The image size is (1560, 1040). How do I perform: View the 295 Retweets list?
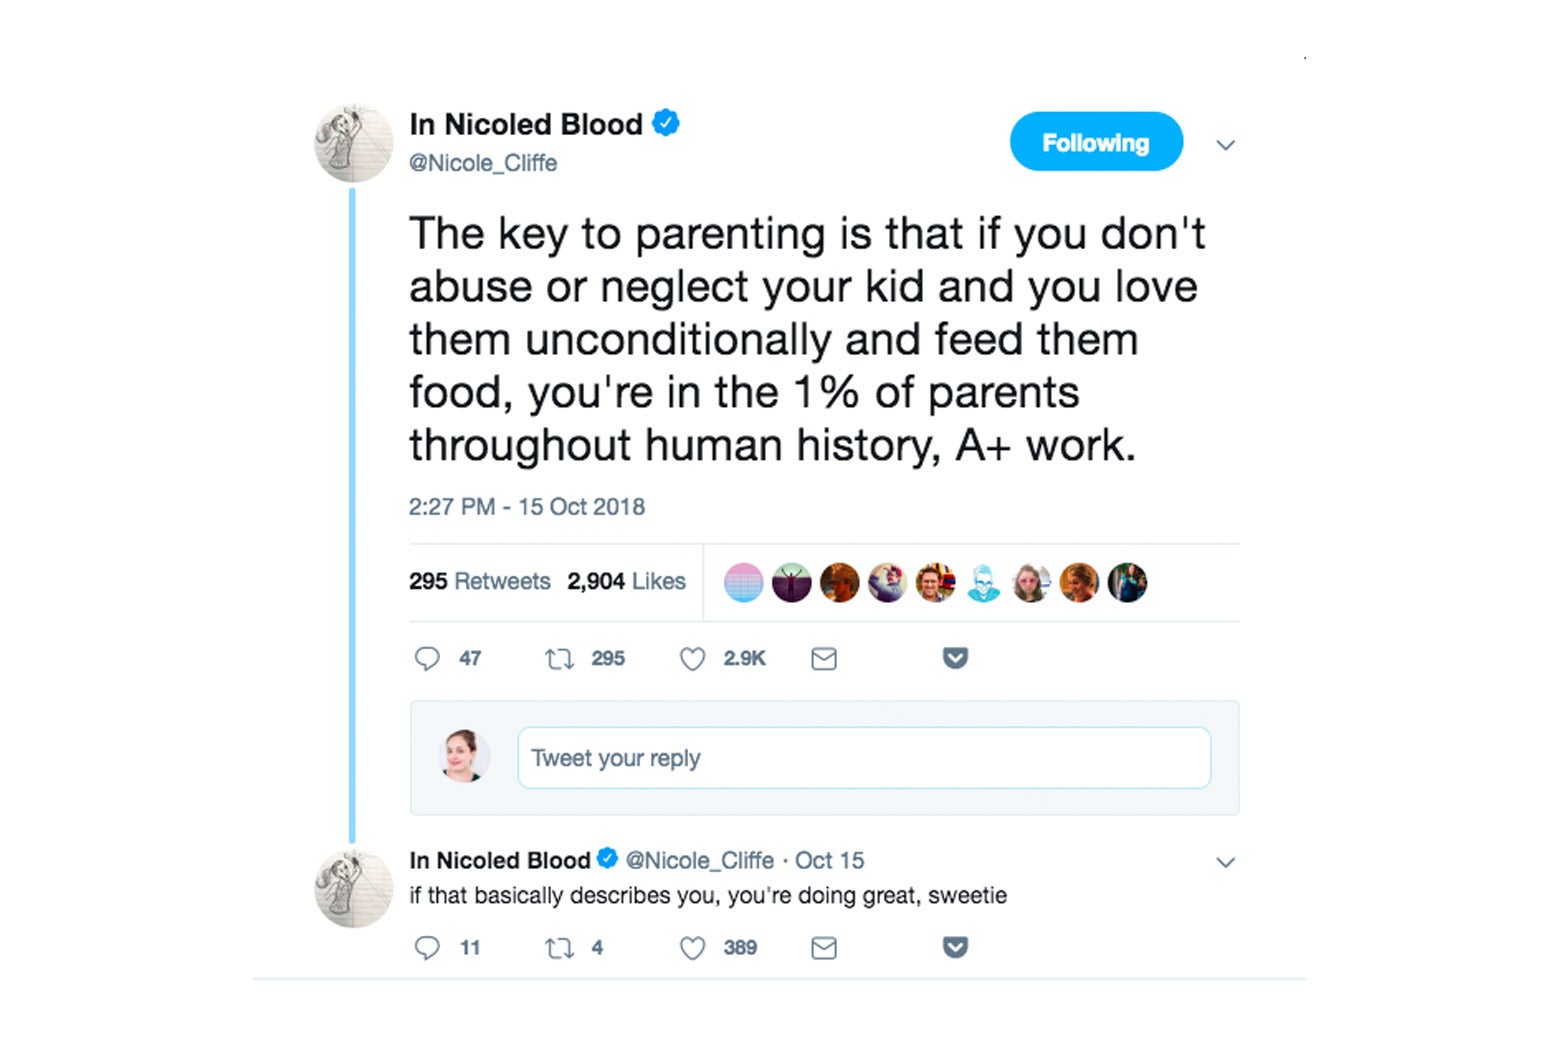pos(480,581)
